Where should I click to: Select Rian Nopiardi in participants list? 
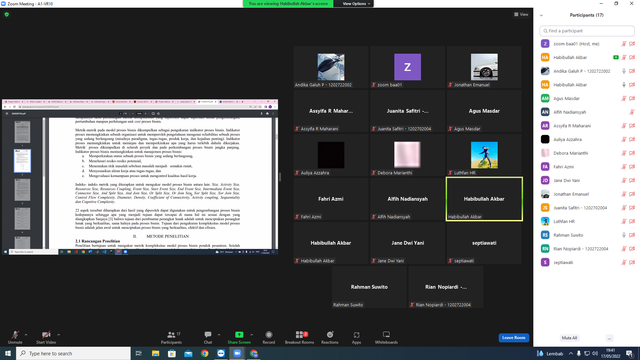tap(587, 249)
